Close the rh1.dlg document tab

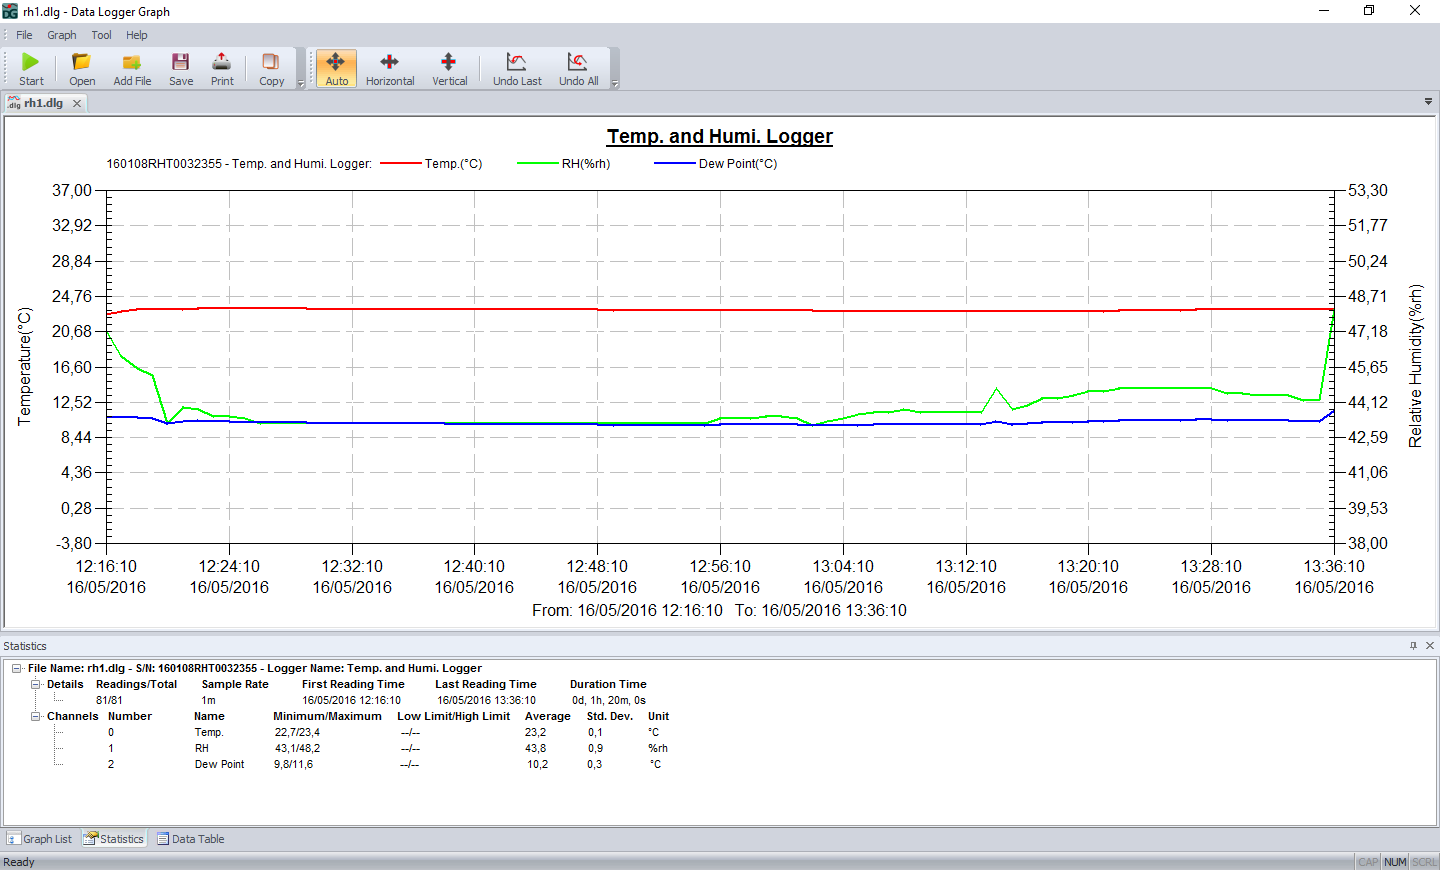click(x=77, y=103)
